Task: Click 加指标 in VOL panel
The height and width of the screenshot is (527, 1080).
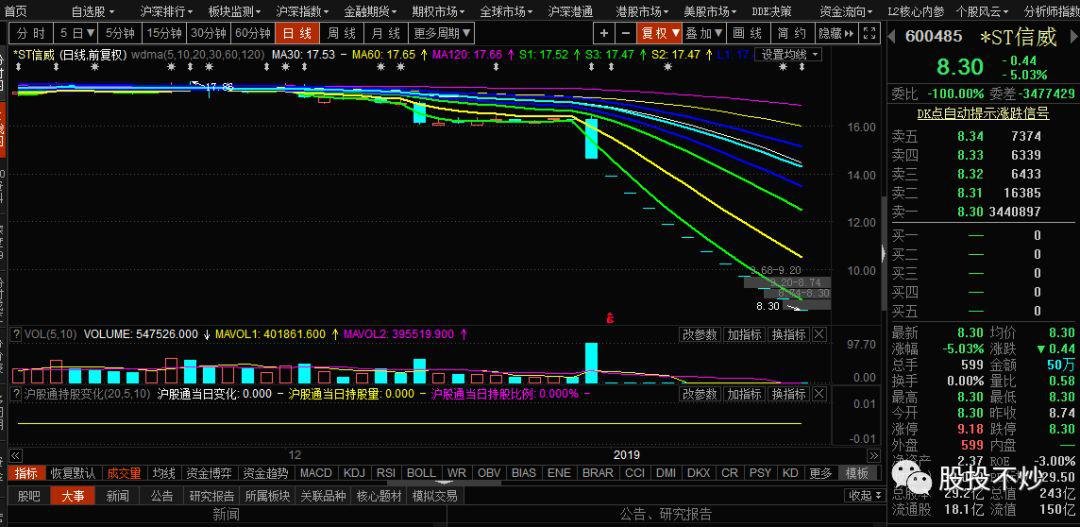Action: [x=745, y=334]
